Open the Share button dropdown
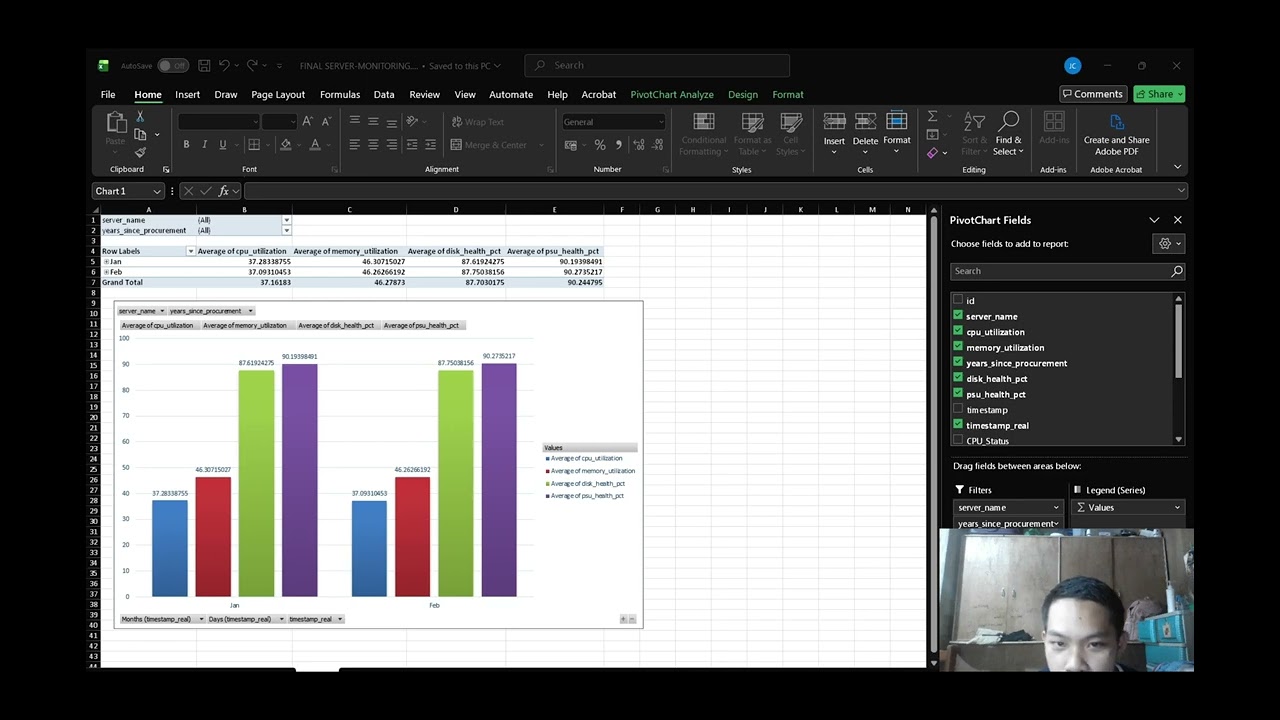Screen dimensions: 1280x720 (x=1180, y=94)
